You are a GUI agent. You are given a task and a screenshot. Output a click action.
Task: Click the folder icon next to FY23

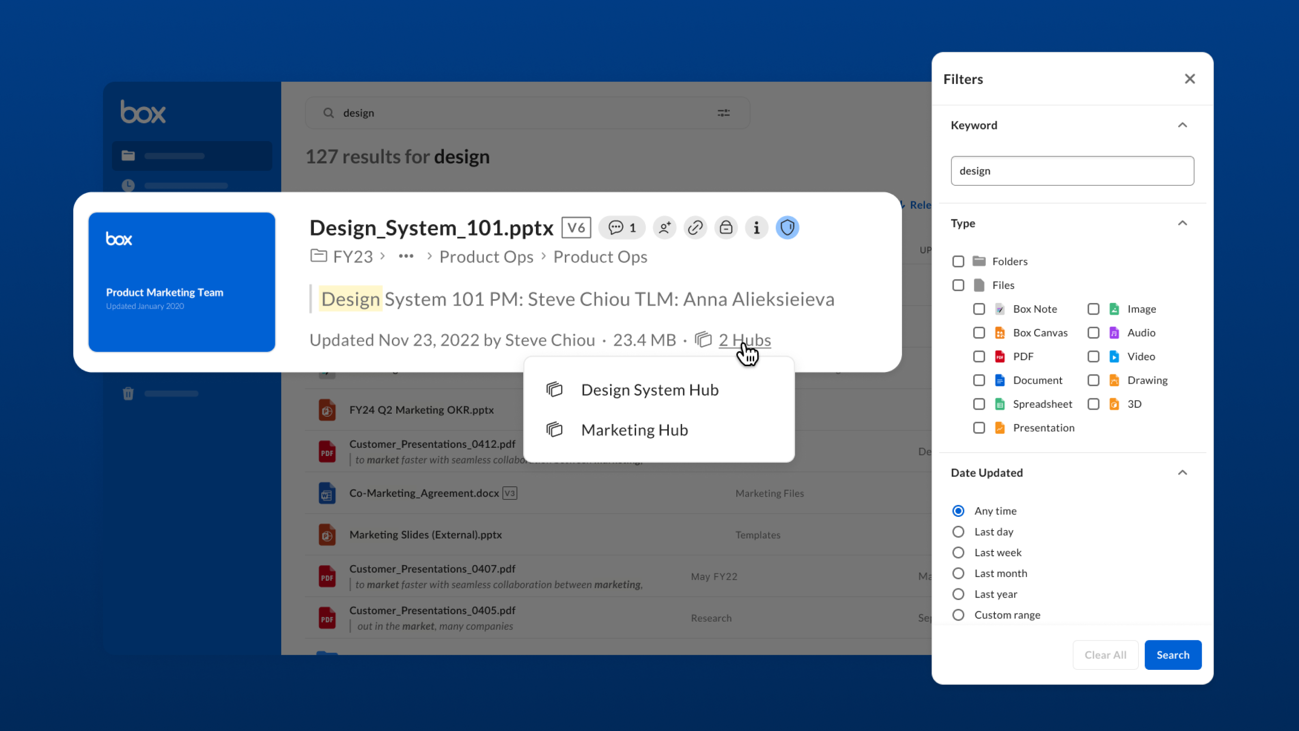[x=318, y=256]
